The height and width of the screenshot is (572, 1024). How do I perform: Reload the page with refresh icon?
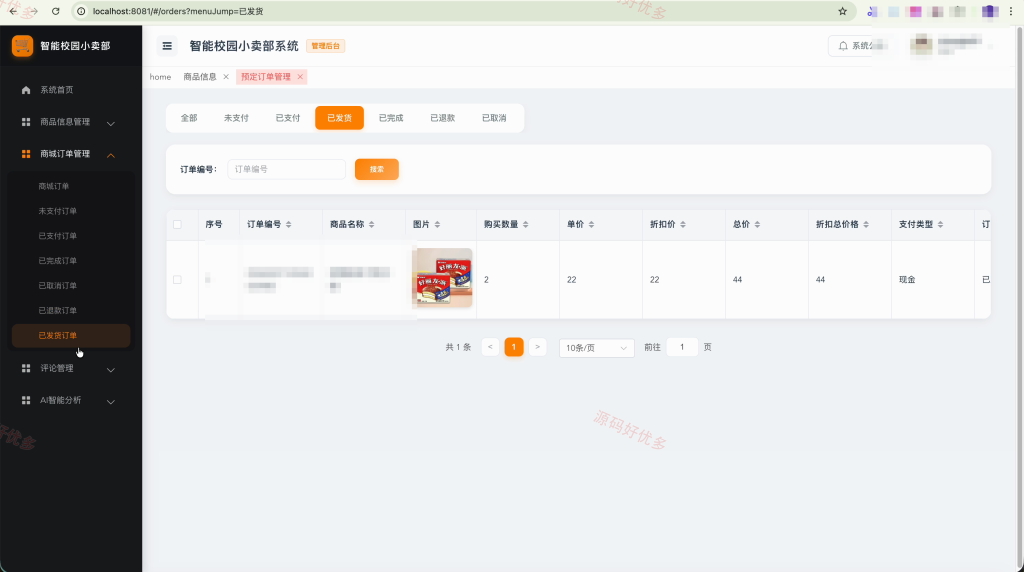(x=56, y=11)
